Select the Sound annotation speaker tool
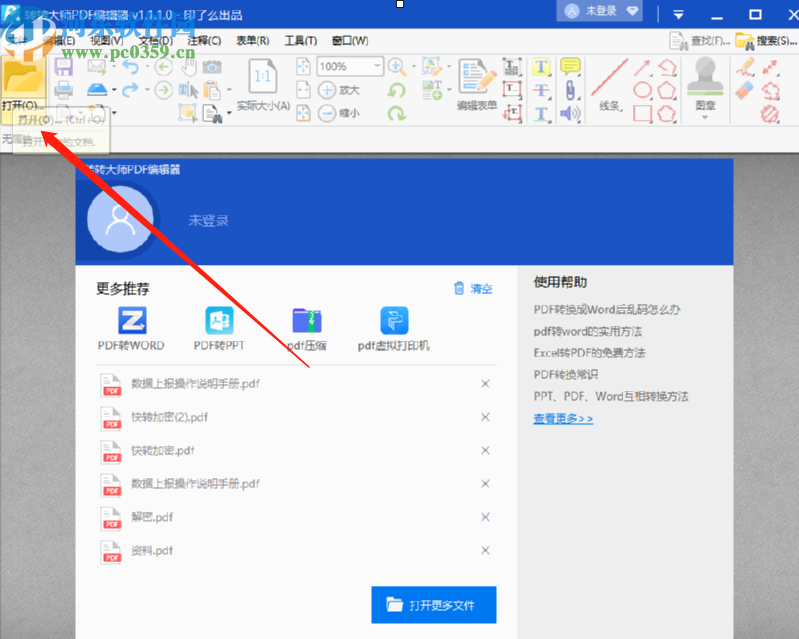 pyautogui.click(x=570, y=114)
